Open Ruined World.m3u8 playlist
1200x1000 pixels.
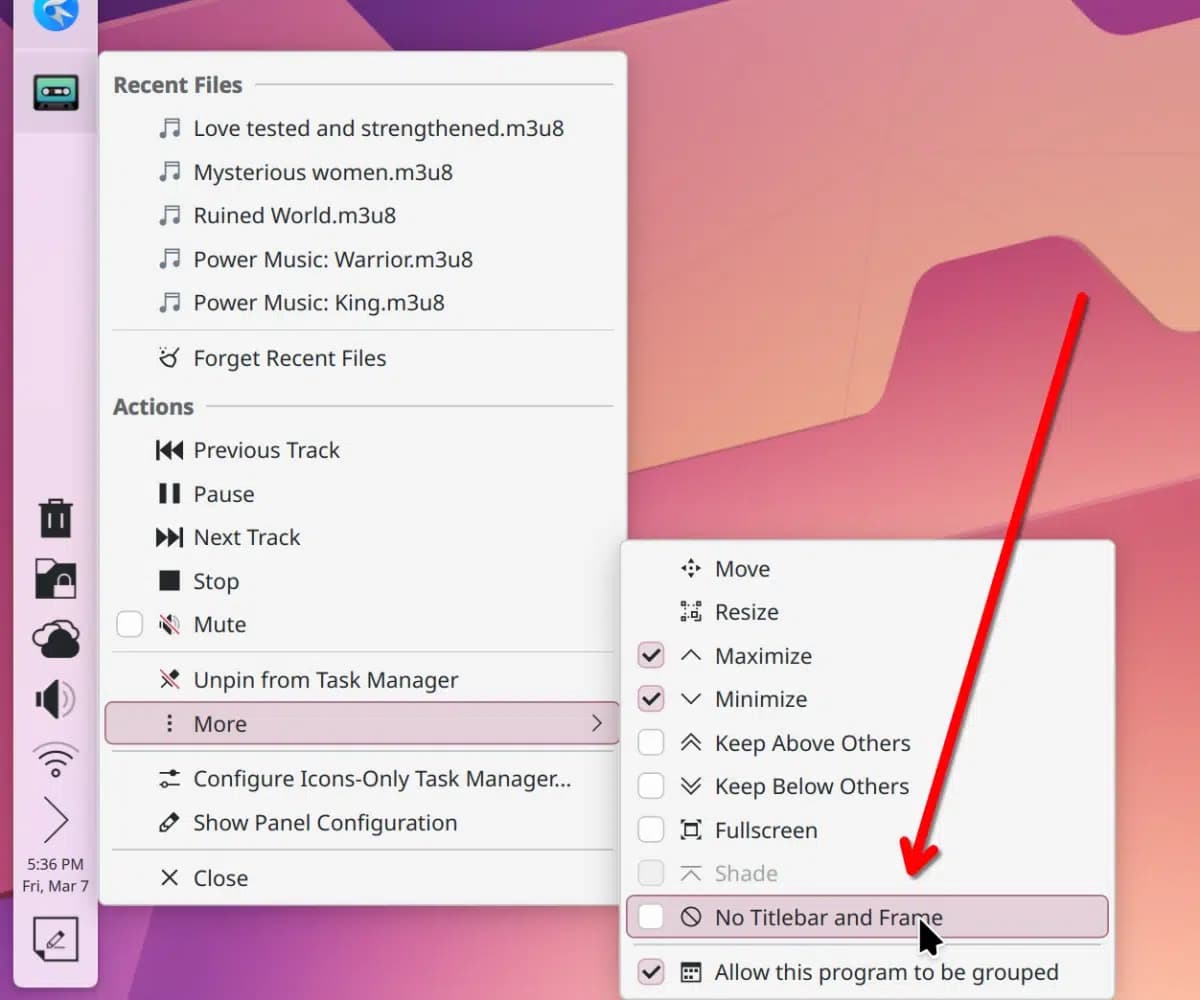coord(362,216)
